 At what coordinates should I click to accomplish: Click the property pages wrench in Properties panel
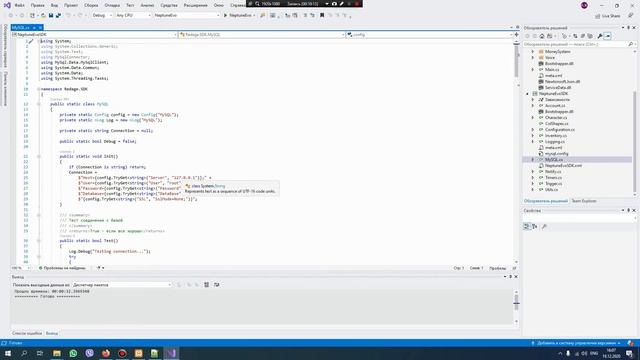544,227
